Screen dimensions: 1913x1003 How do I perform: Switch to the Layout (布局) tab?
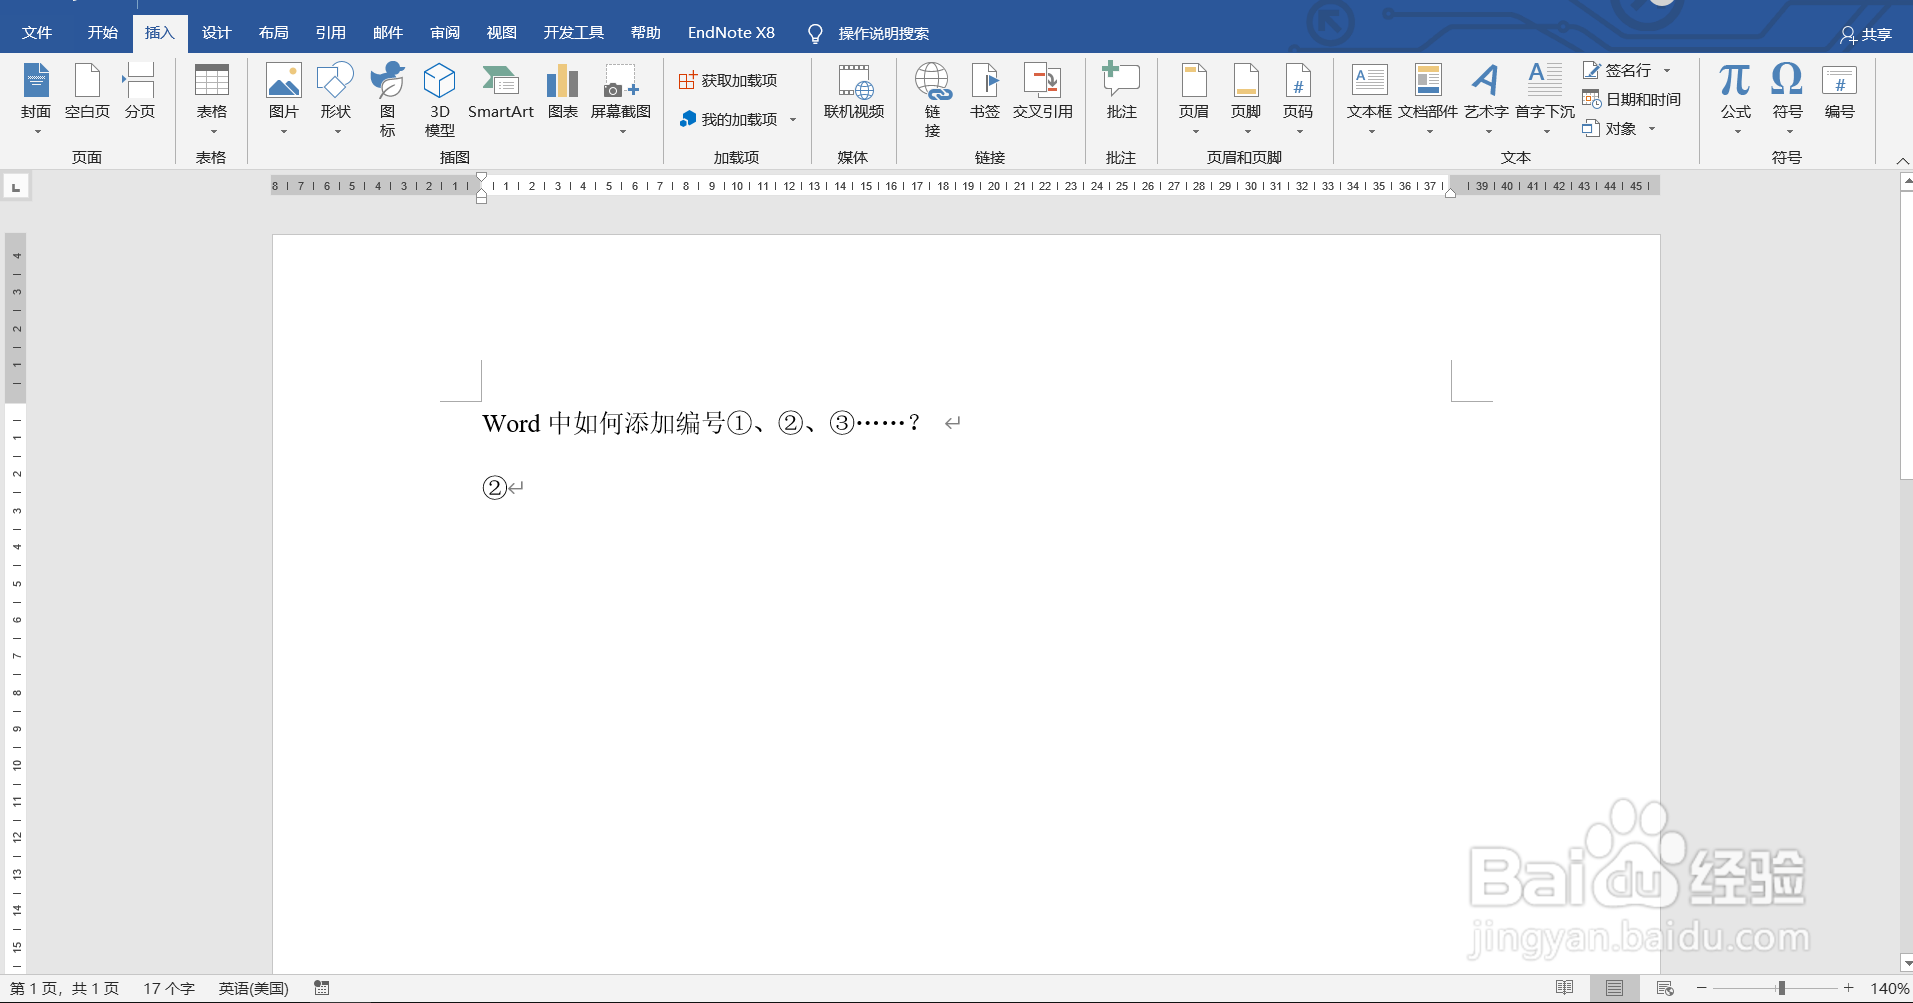point(273,33)
